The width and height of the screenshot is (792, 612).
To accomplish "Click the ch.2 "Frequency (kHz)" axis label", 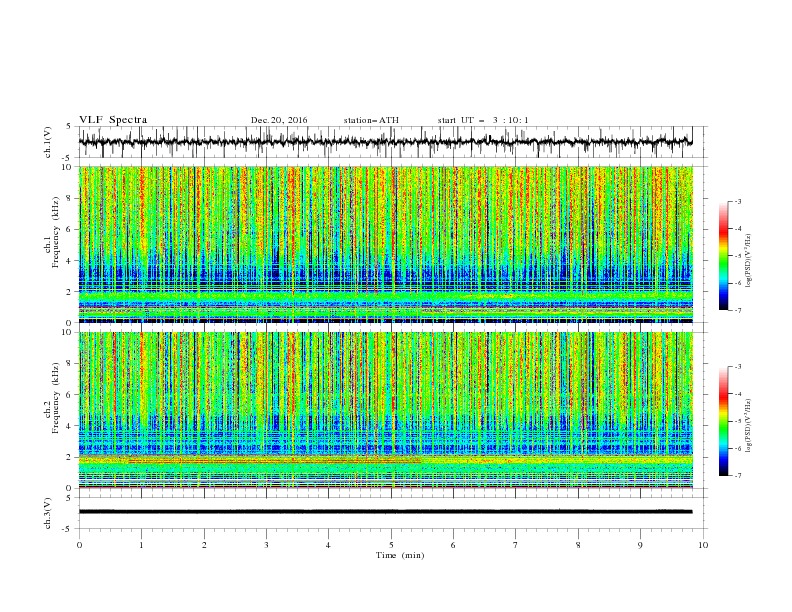I will pos(56,397).
